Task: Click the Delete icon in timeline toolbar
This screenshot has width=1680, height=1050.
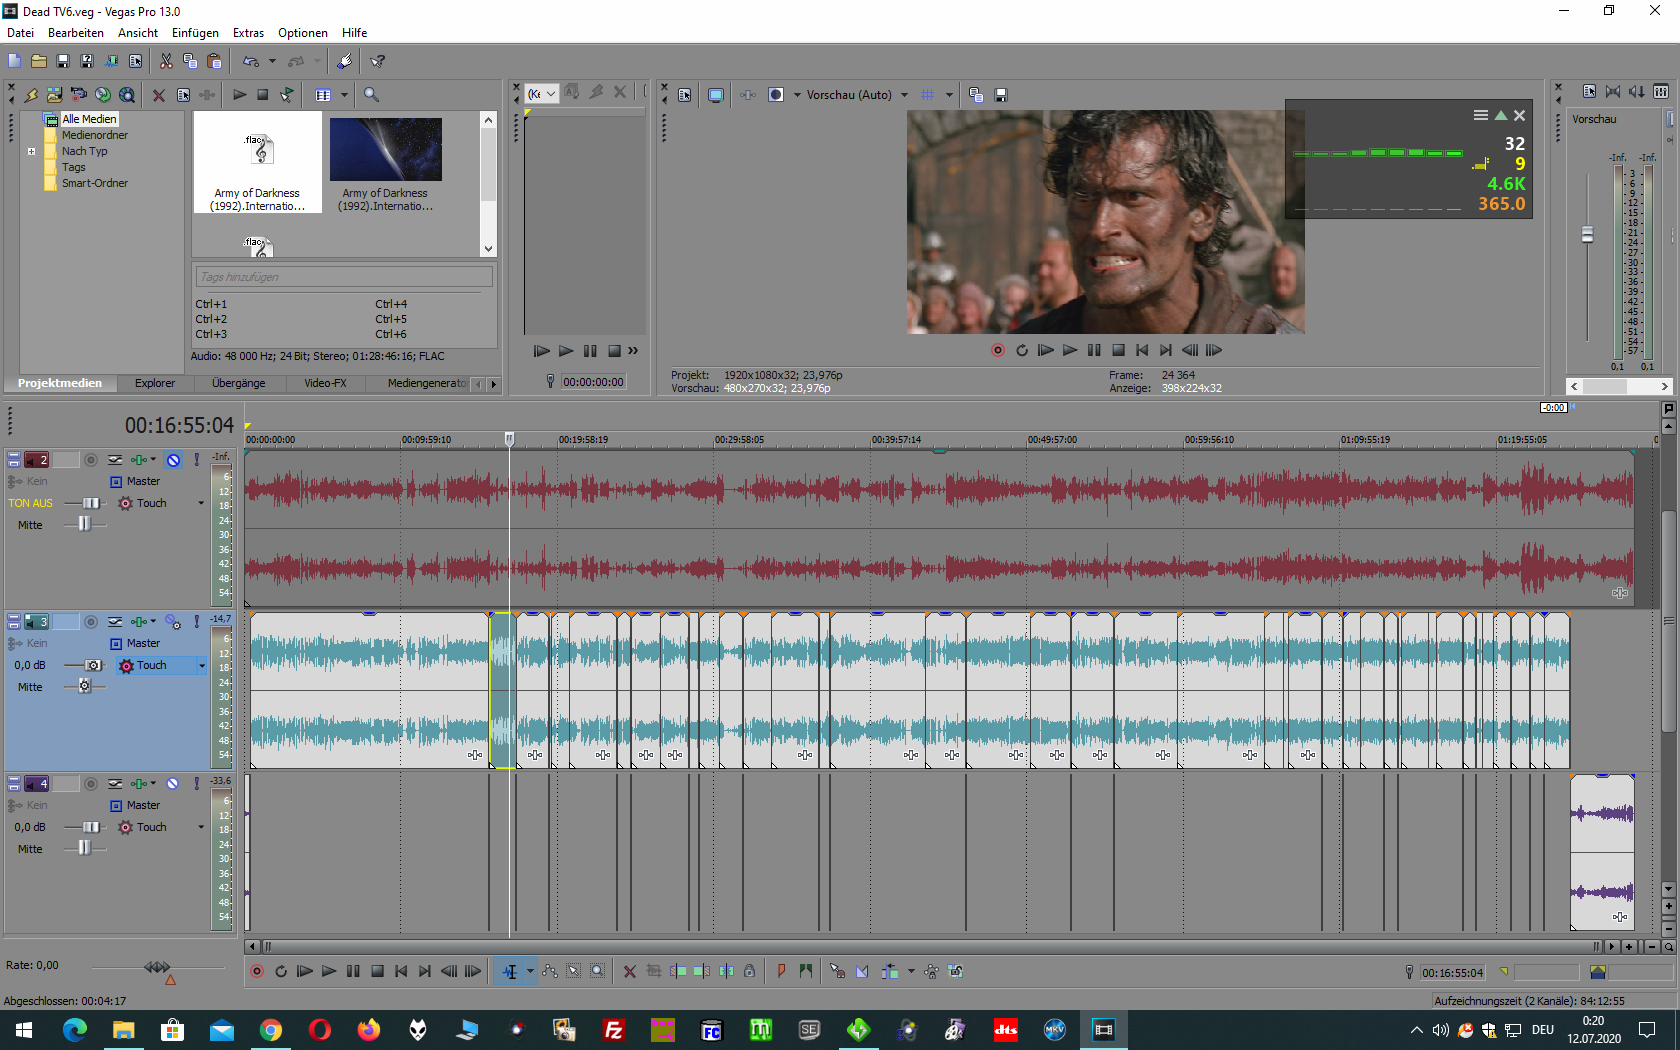Action: [629, 971]
